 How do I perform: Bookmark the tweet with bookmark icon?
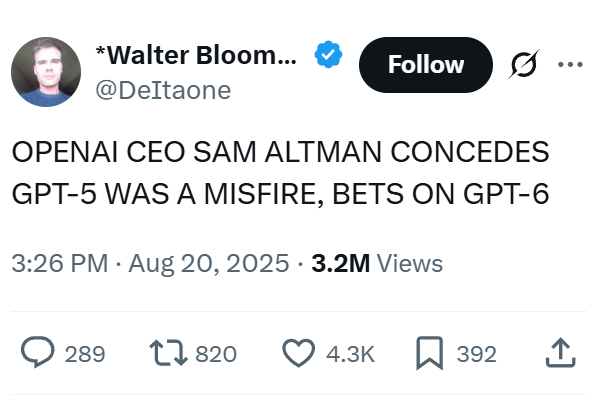(430, 353)
